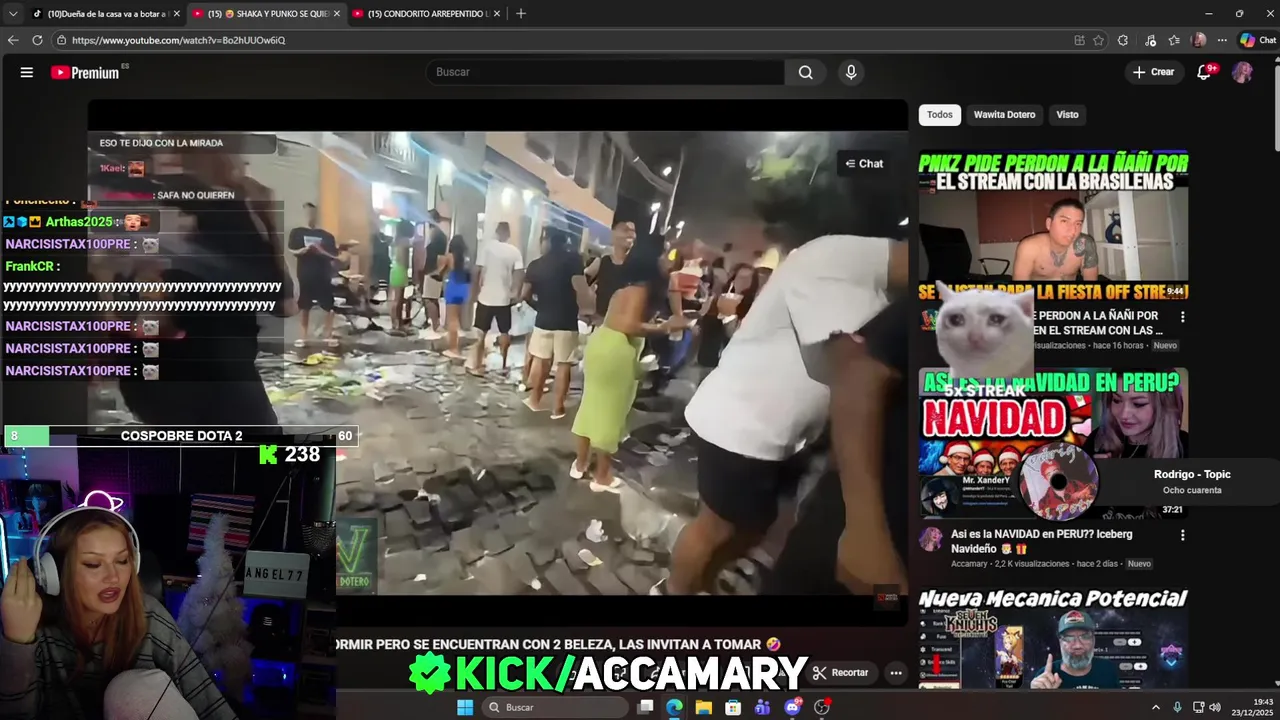Select the Wawita Dotero filter chip
1280x720 pixels.
coord(1004,114)
